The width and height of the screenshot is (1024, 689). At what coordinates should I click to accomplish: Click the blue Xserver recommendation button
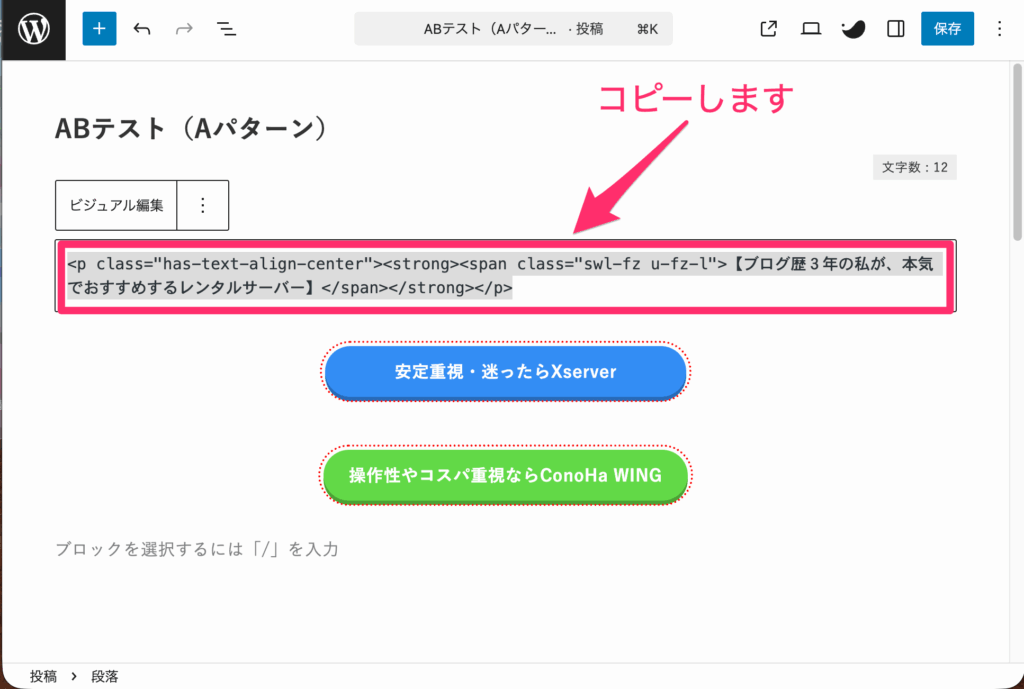[504, 371]
